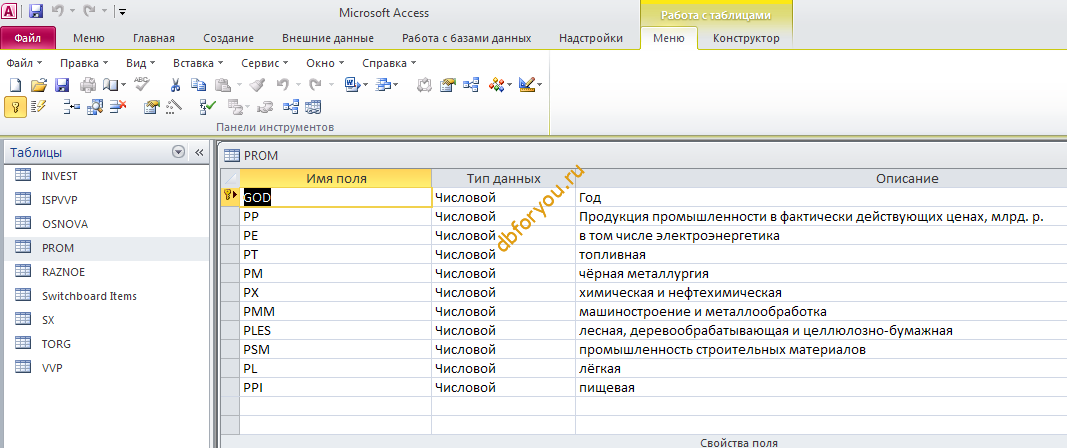Open dropdown arrow next to Print Preview icon
Viewport: 1067px width, 448px height.
pyautogui.click(x=124, y=85)
